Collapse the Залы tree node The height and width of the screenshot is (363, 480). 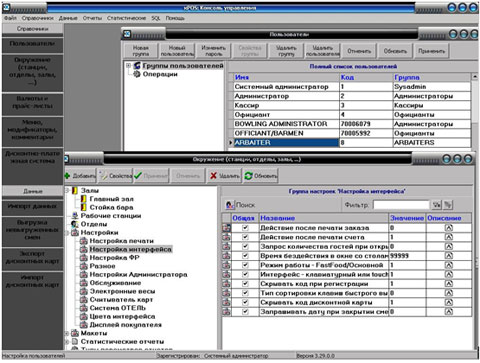[67, 191]
